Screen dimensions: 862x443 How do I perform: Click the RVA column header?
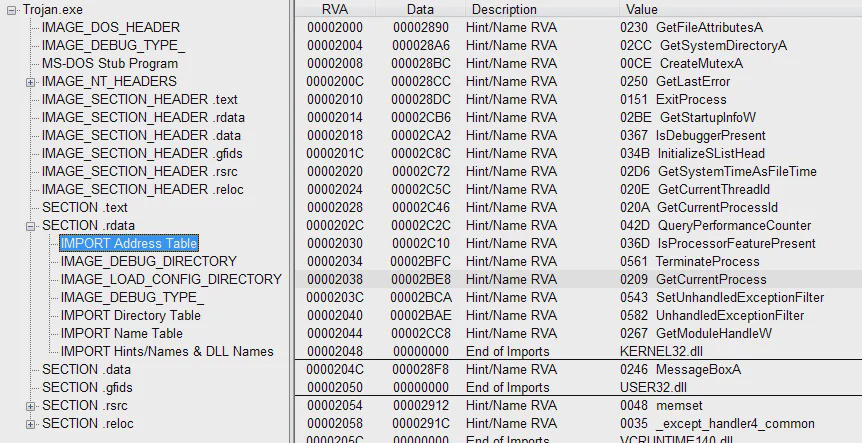pyautogui.click(x=335, y=9)
